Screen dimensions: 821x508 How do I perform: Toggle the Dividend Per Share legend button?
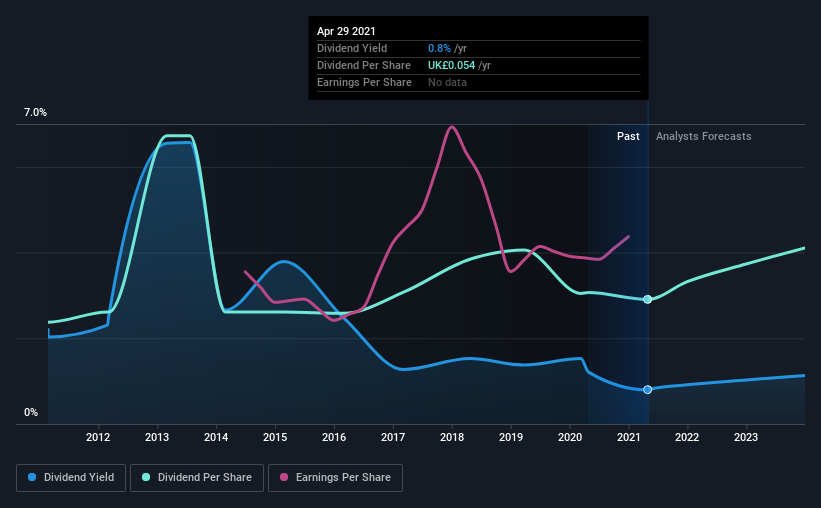[x=197, y=478]
